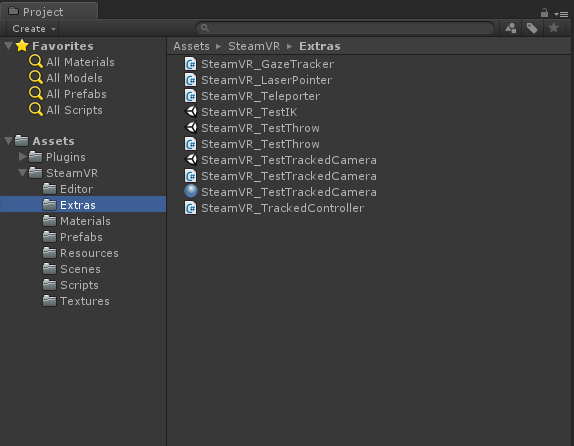Click the SteamVR_LaserPointer C# script icon
Image resolution: width=574 pixels, height=446 pixels.
[x=190, y=80]
